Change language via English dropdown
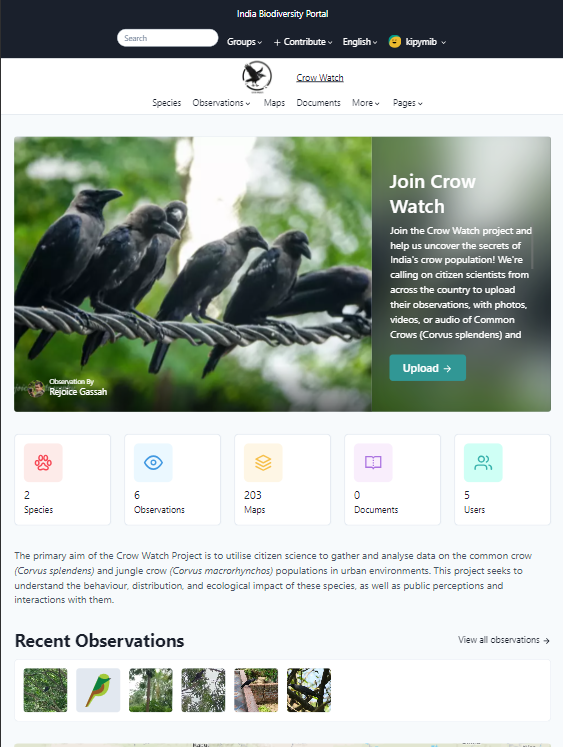Image resolution: width=563 pixels, height=747 pixels. pyautogui.click(x=360, y=42)
